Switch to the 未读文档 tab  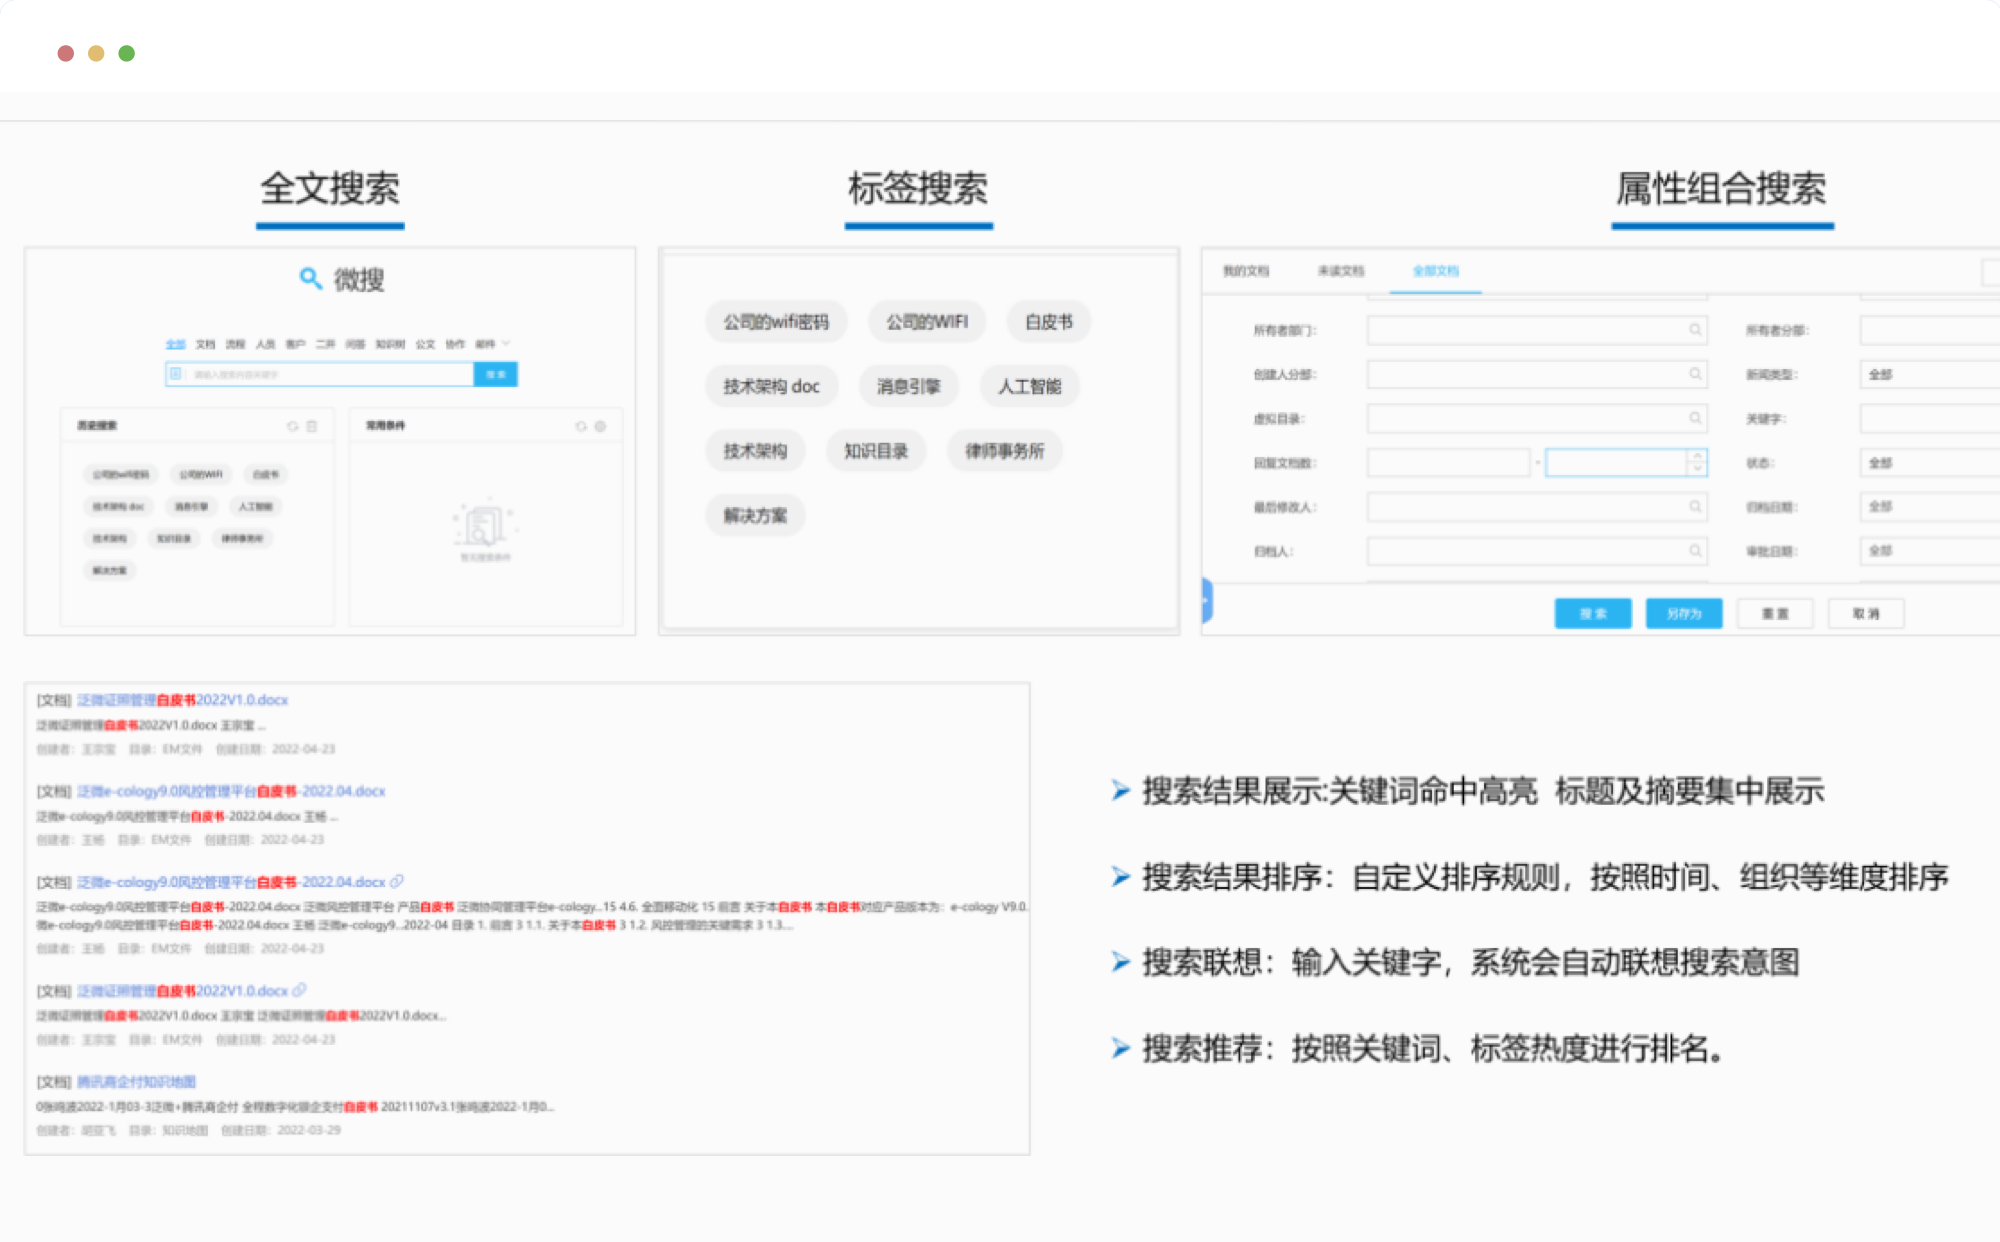coord(1340,271)
